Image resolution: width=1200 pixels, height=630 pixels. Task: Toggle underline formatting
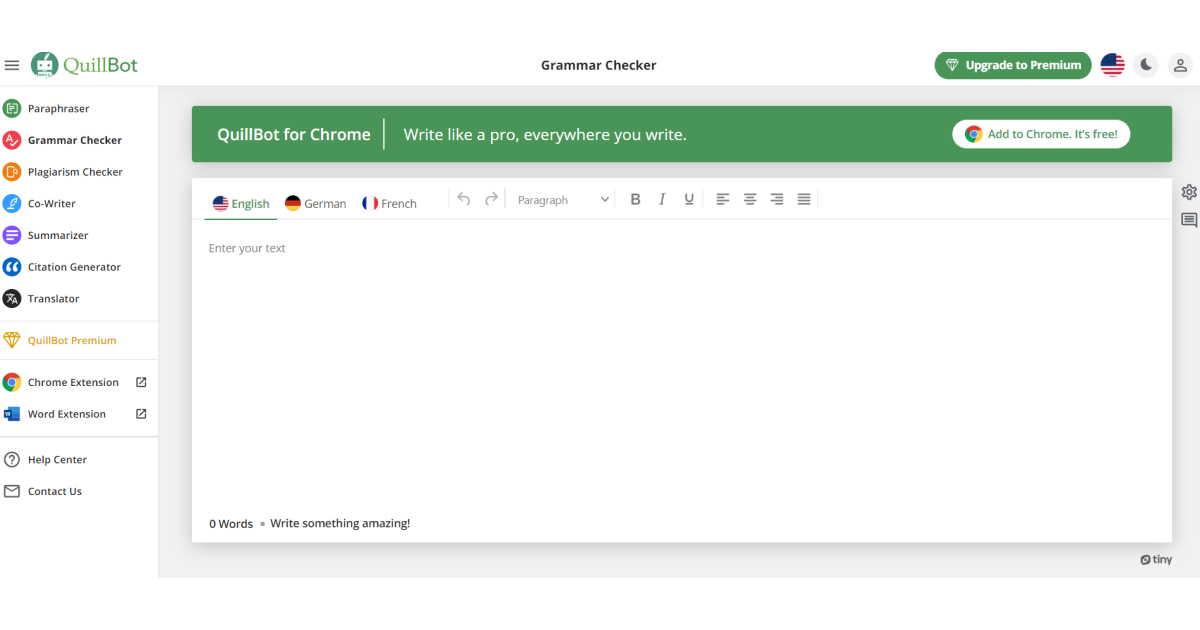click(x=689, y=199)
